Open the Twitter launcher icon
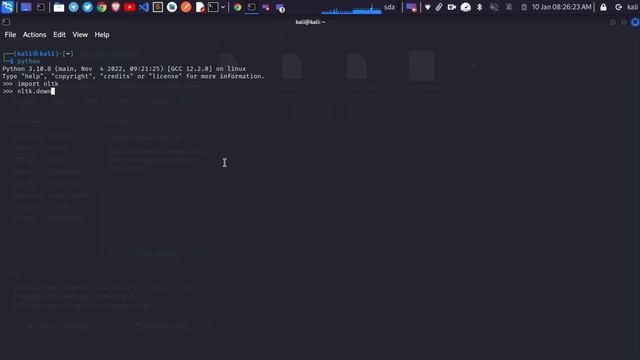Image resolution: width=640 pixels, height=360 pixels. click(x=87, y=7)
